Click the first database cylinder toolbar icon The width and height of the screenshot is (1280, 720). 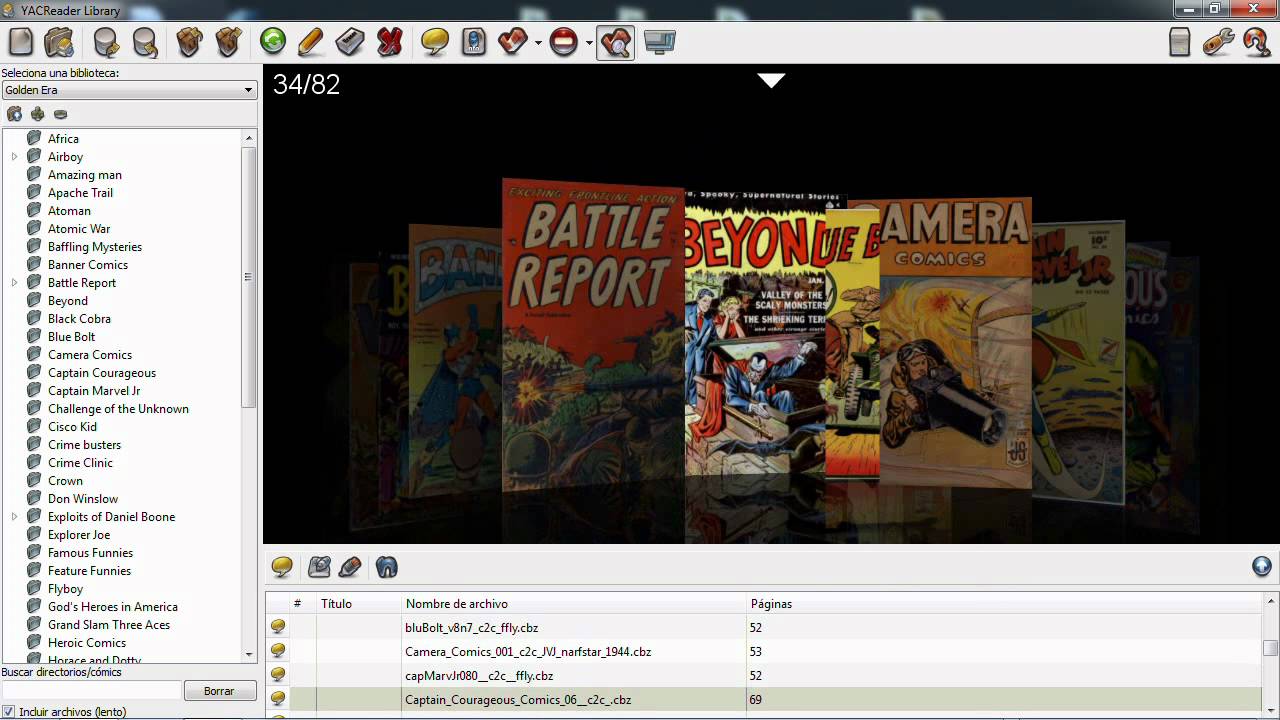click(x=106, y=42)
